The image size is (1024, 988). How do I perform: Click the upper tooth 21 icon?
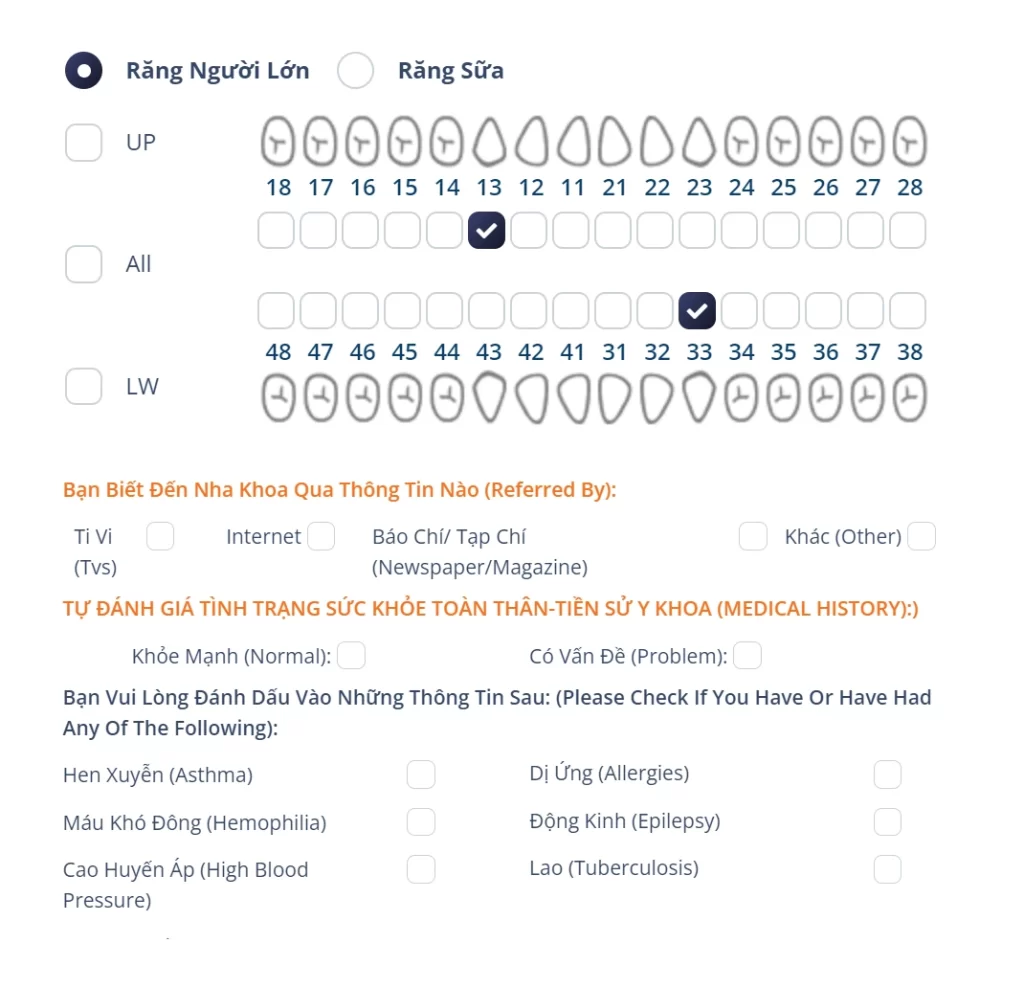614,142
